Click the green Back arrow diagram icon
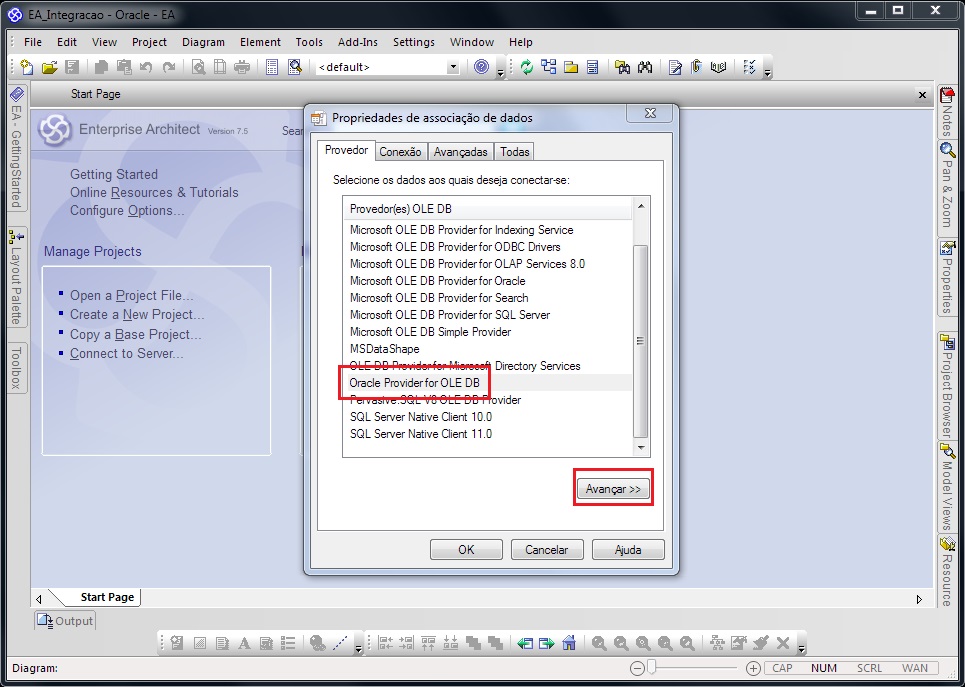Image resolution: width=965 pixels, height=687 pixels. point(524,644)
